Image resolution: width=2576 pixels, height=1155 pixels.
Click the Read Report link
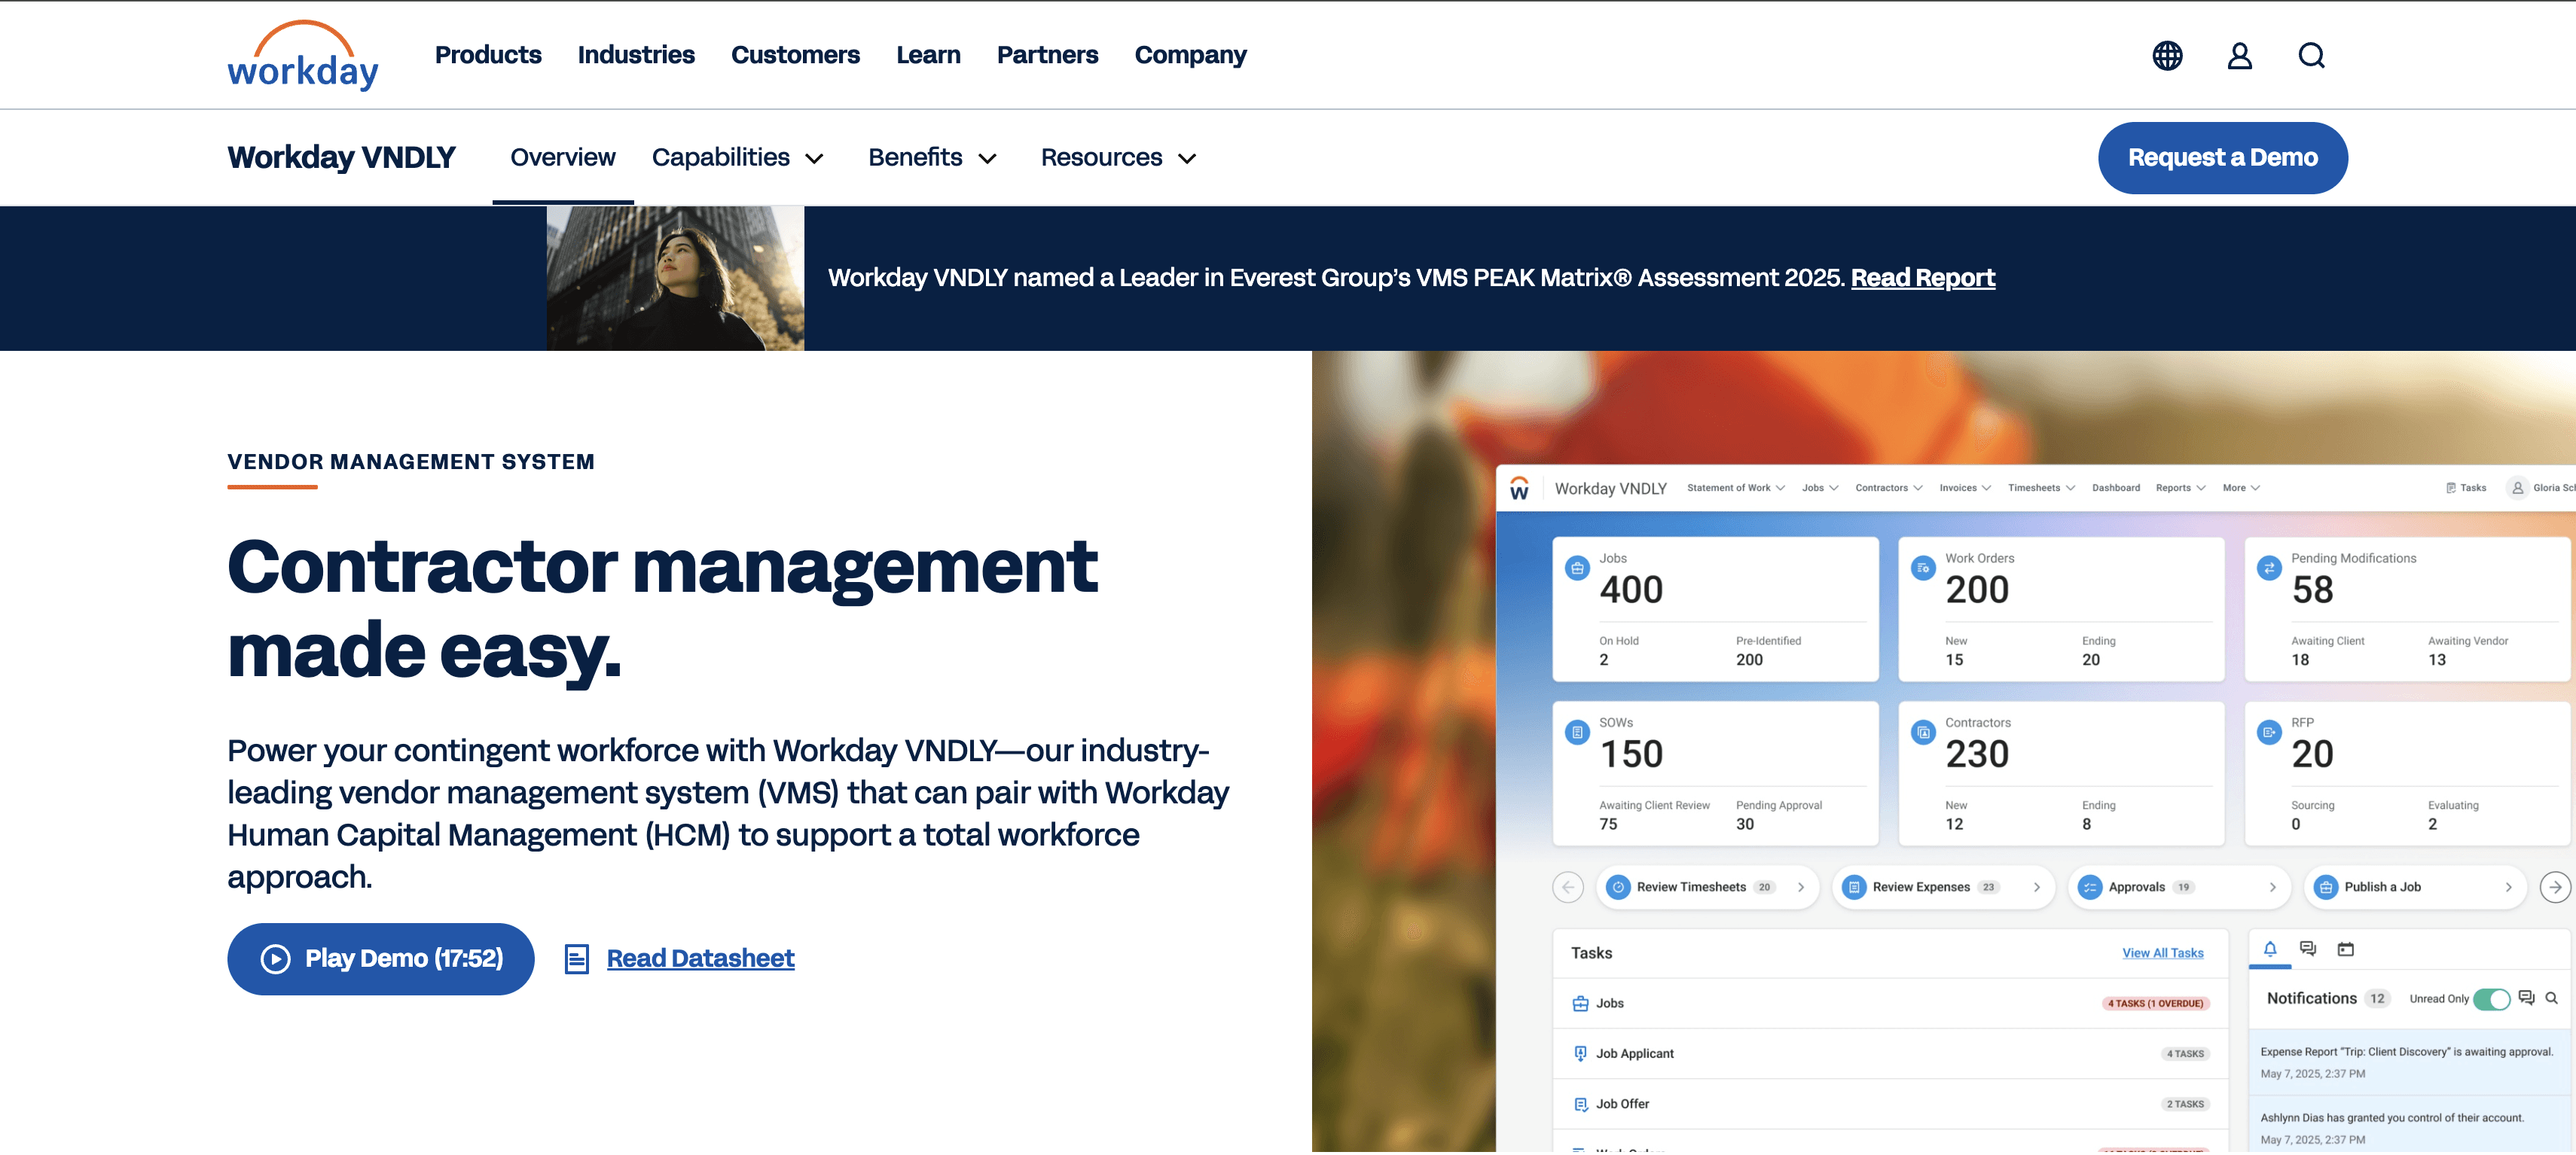point(1922,278)
